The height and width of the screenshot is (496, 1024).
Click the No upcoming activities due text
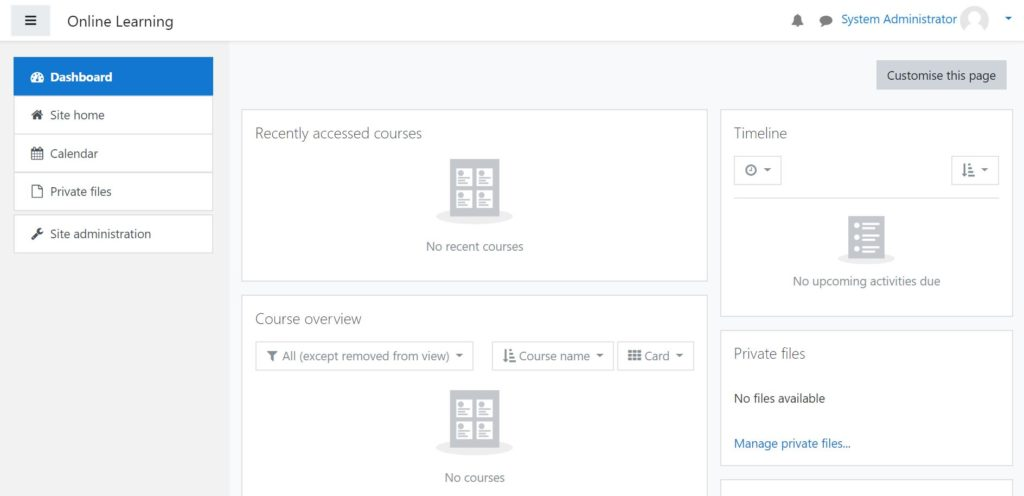click(867, 281)
